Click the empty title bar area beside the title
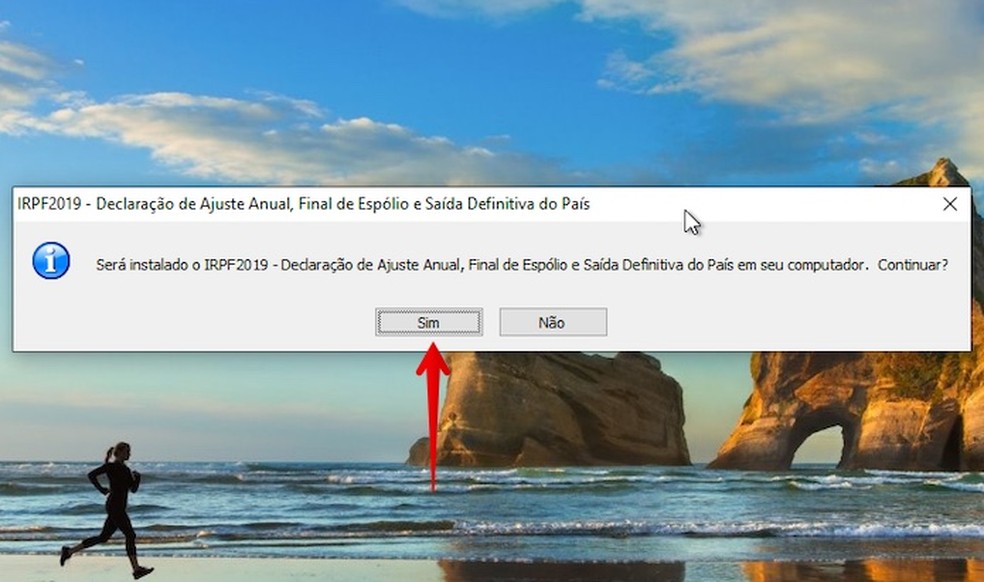 (784, 204)
